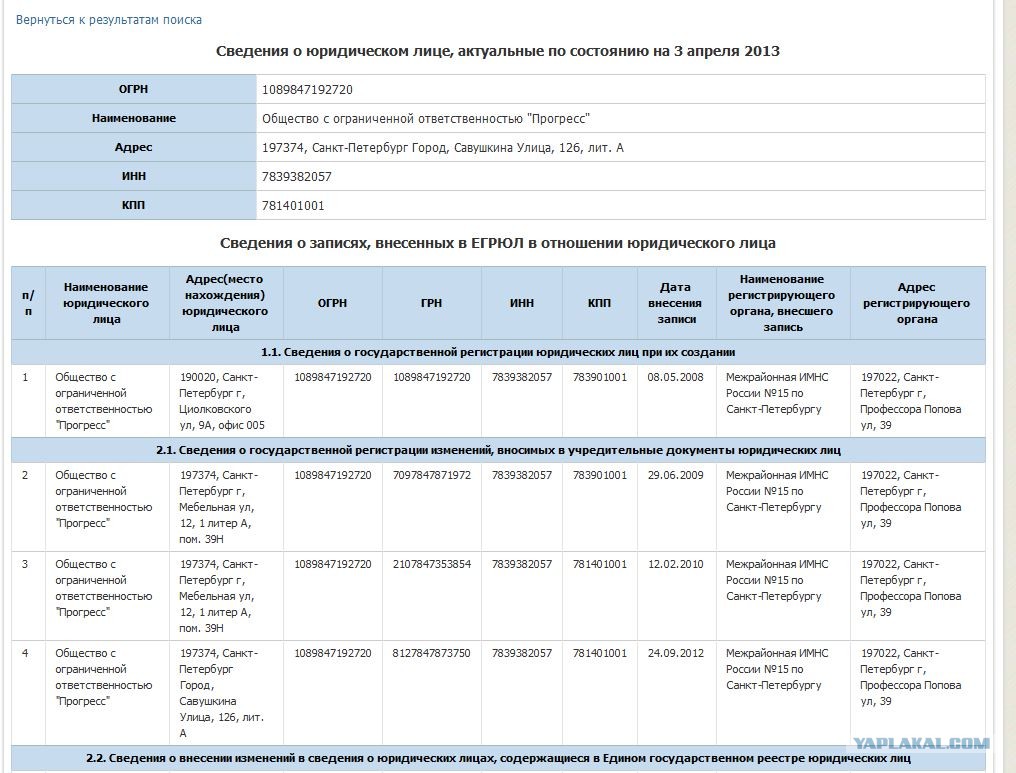
Task: Click the 'Адрес регистрирующего органа' column header
Action: pyautogui.click(x=917, y=303)
